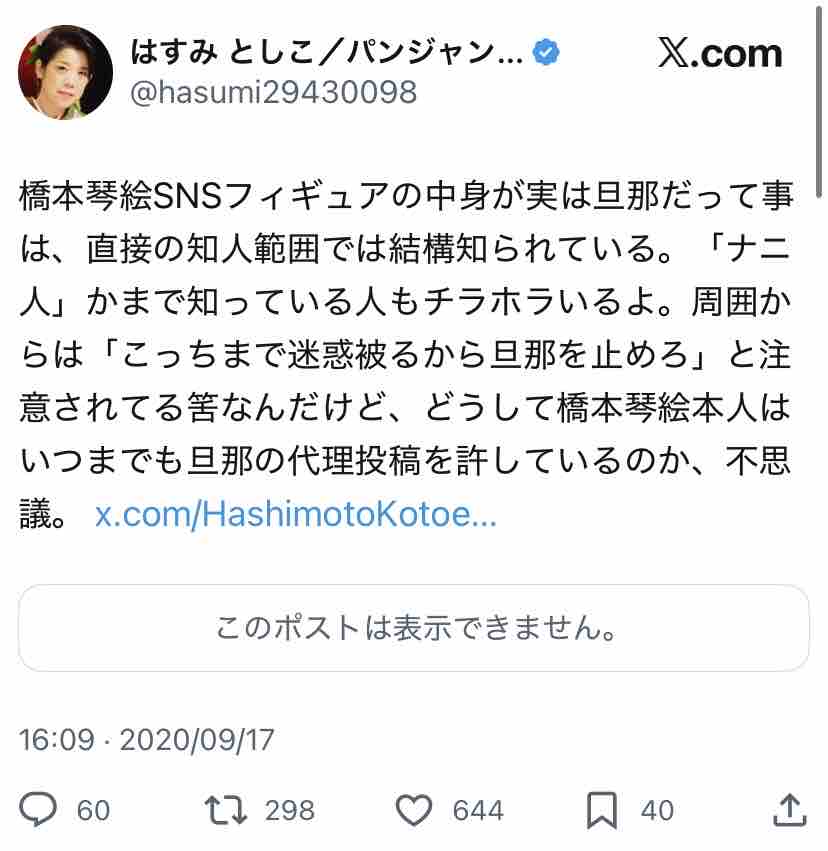Like the post with heart icon
Image resolution: width=828 pixels, height=851 pixels.
click(x=416, y=808)
